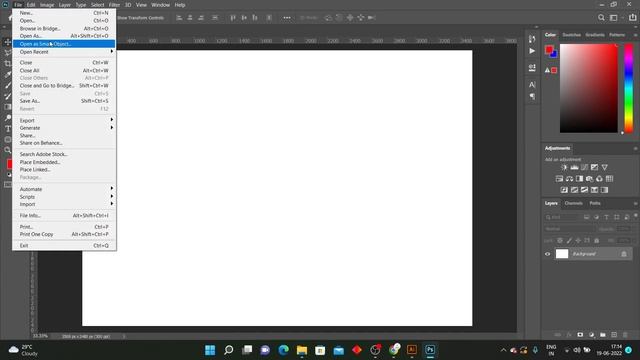
Task: Toggle pixel layer filter in Layers panel
Action: [x=587, y=217]
